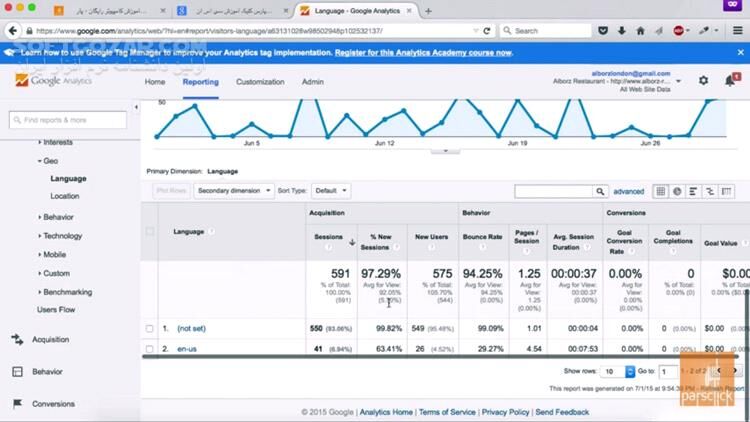
Task: Select the Comparison view icon
Action: coord(710,191)
